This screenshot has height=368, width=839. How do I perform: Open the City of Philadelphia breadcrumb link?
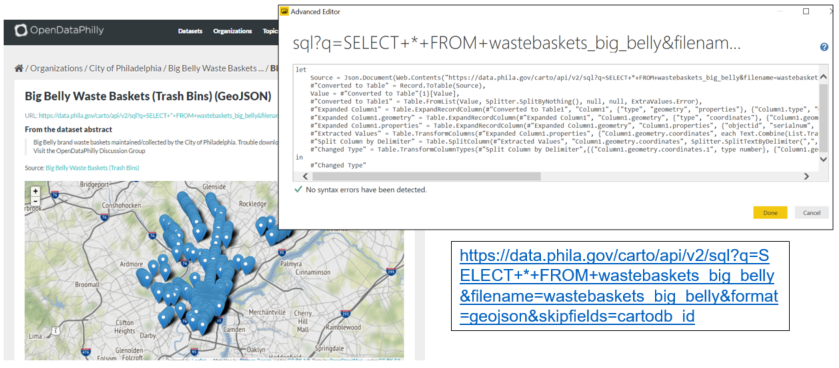[x=126, y=68]
